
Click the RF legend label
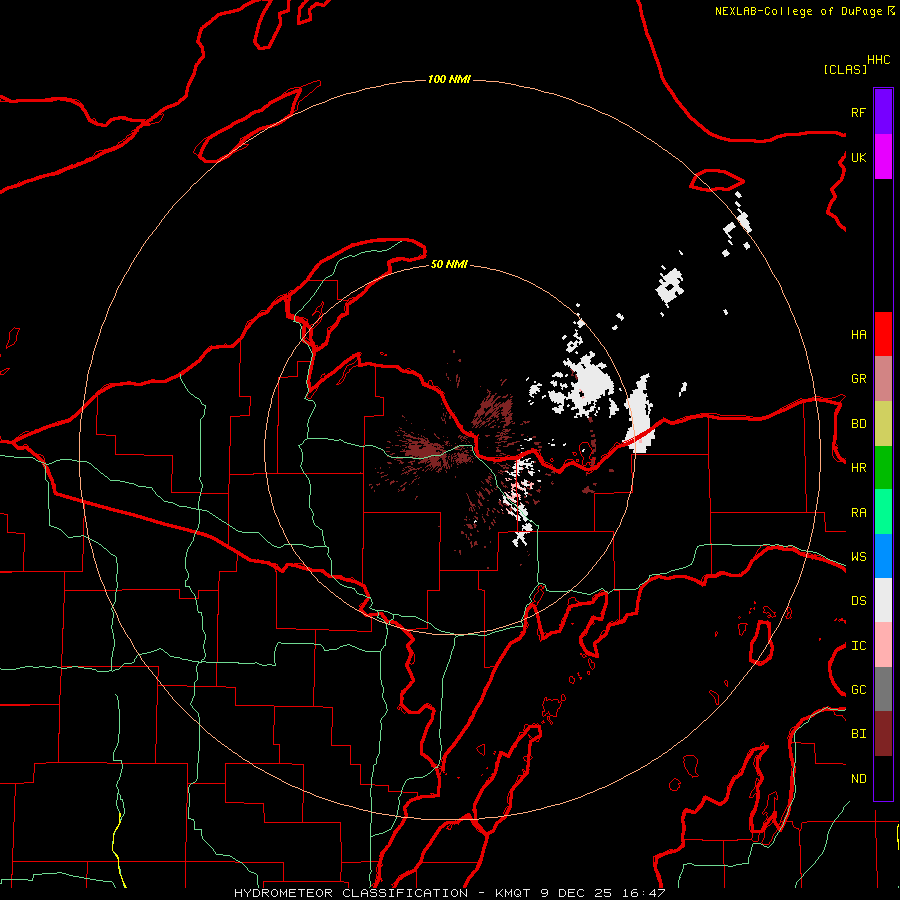pyautogui.click(x=859, y=112)
